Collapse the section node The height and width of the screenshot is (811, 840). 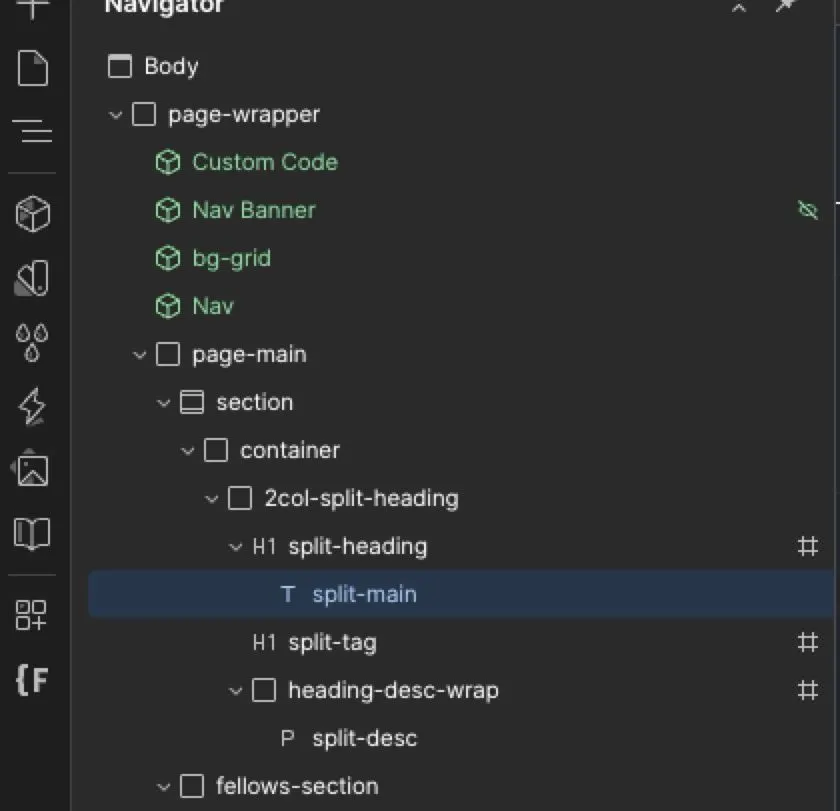tap(163, 402)
